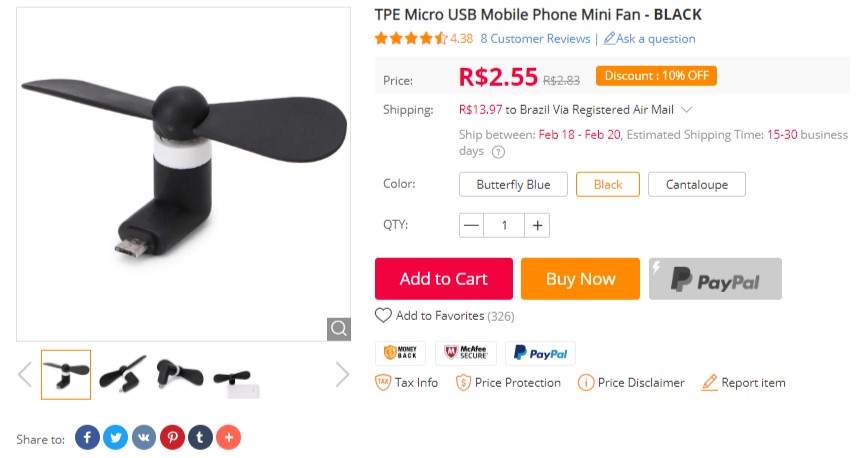This screenshot has height=458, width=868.
Task: Share product on Twitter
Action: click(x=115, y=437)
